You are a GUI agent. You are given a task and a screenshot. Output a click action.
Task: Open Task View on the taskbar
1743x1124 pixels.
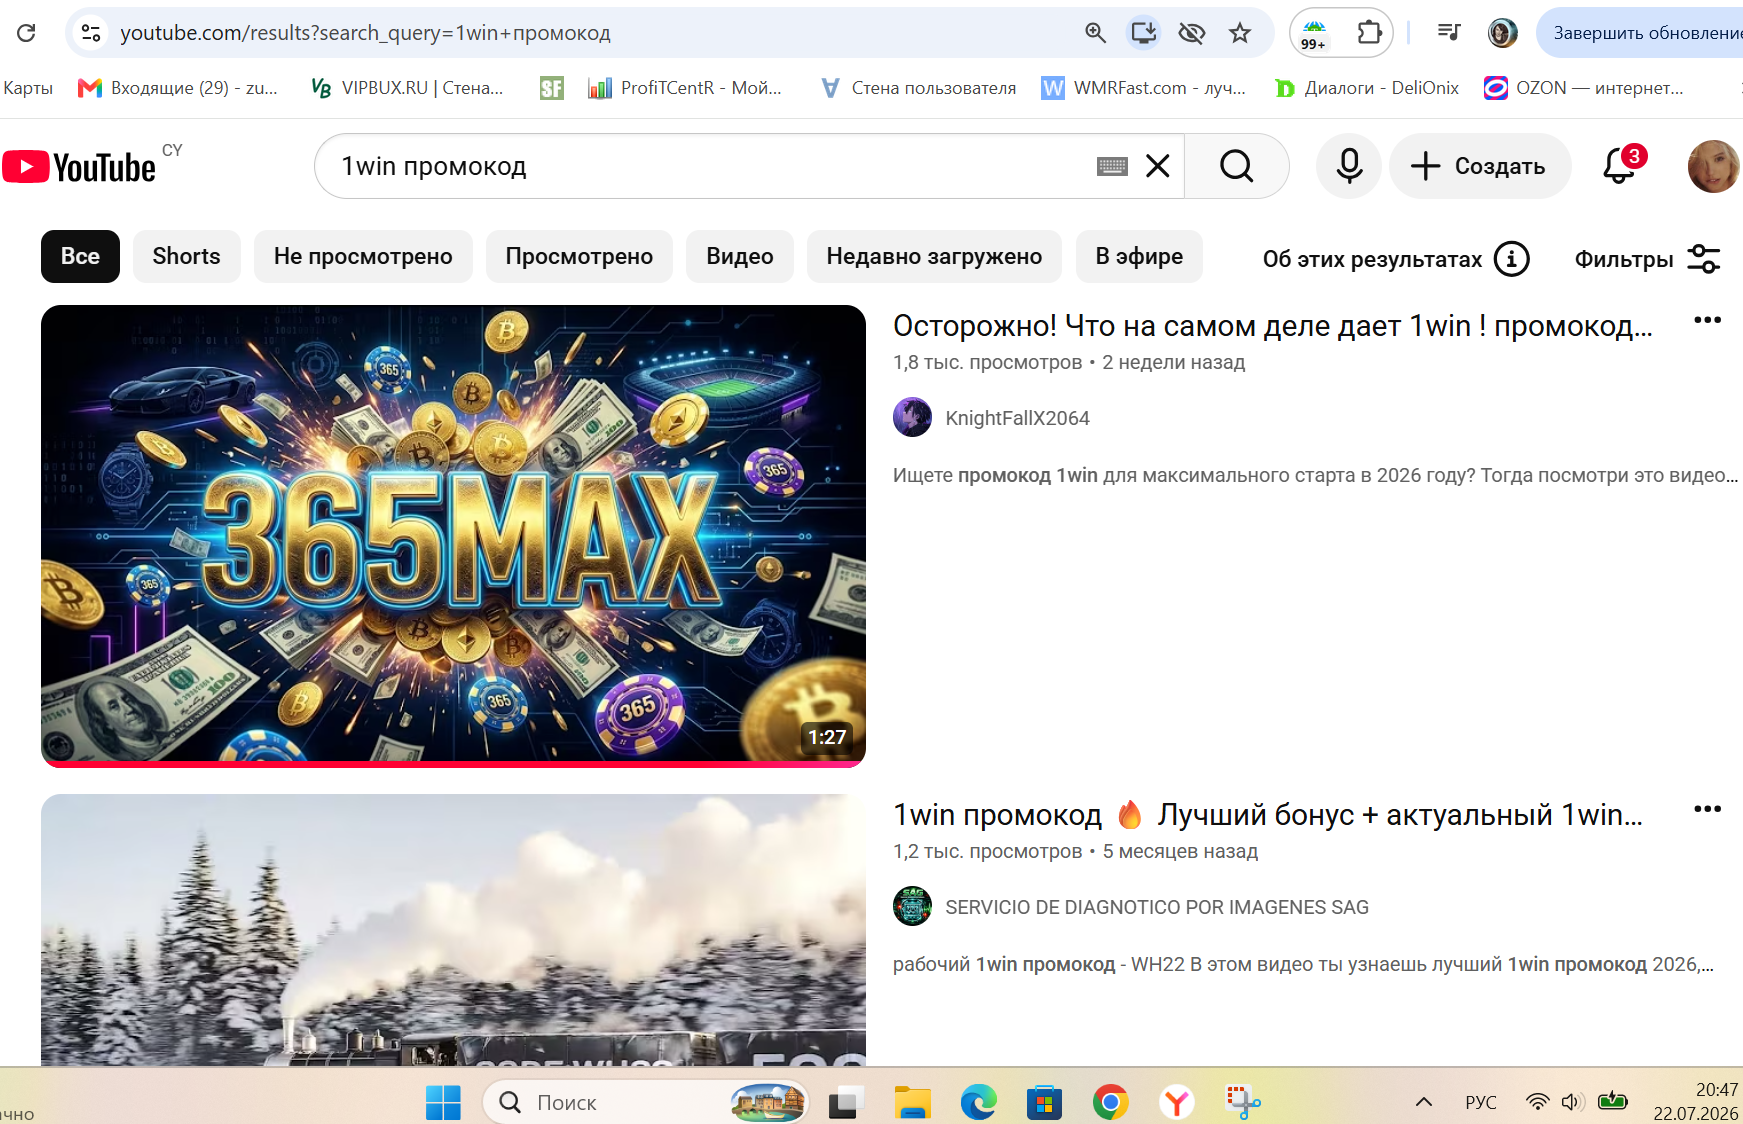click(x=846, y=1103)
